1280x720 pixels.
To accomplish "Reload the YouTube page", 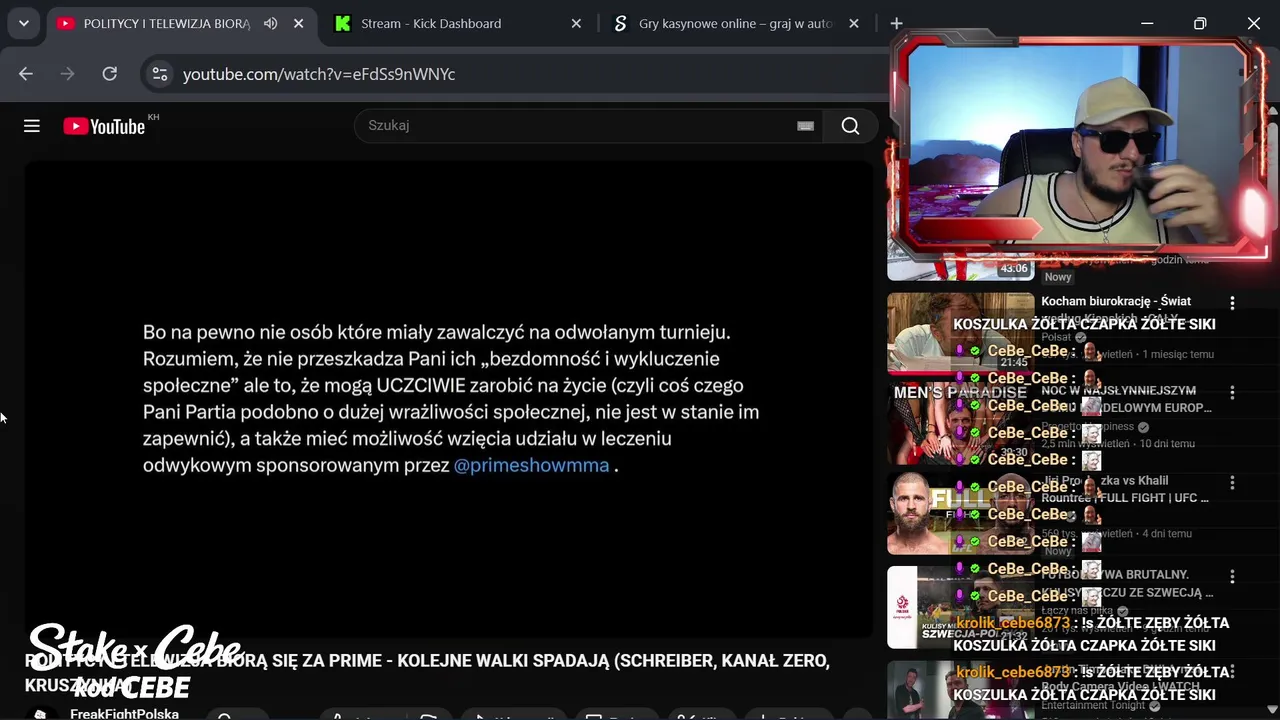I will pos(110,74).
